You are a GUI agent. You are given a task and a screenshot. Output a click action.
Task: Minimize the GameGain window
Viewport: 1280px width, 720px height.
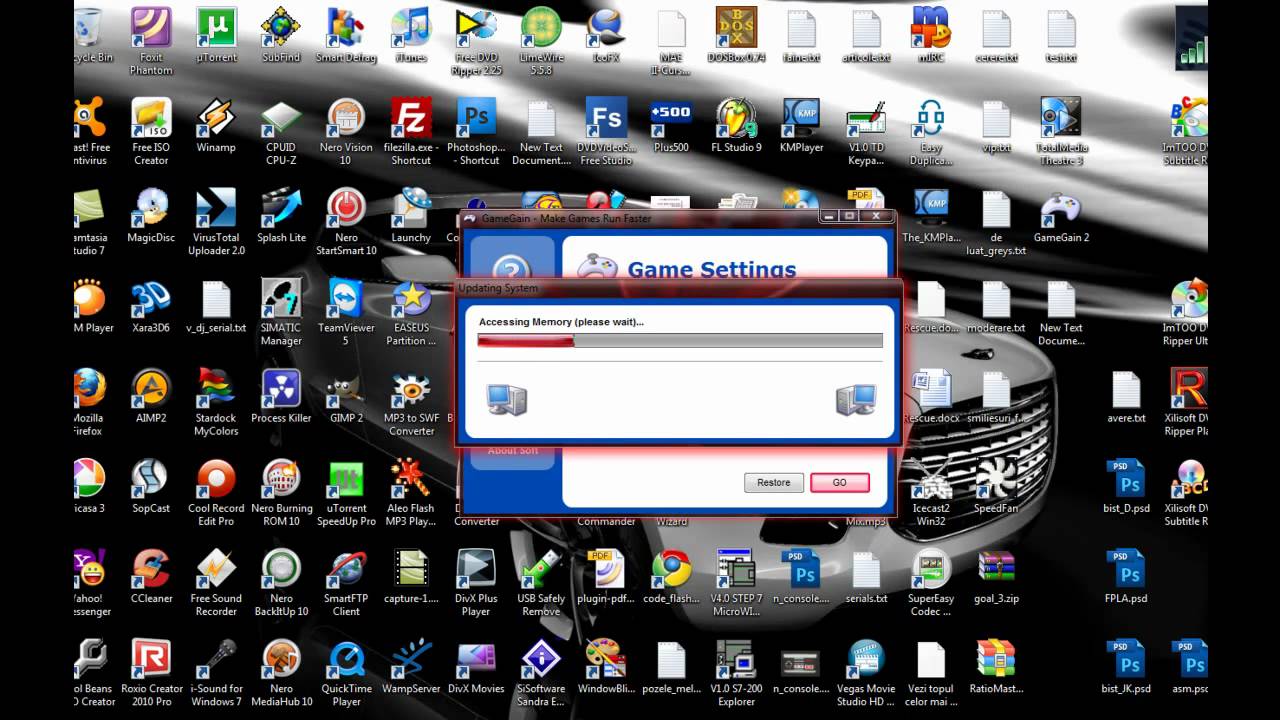coord(829,215)
